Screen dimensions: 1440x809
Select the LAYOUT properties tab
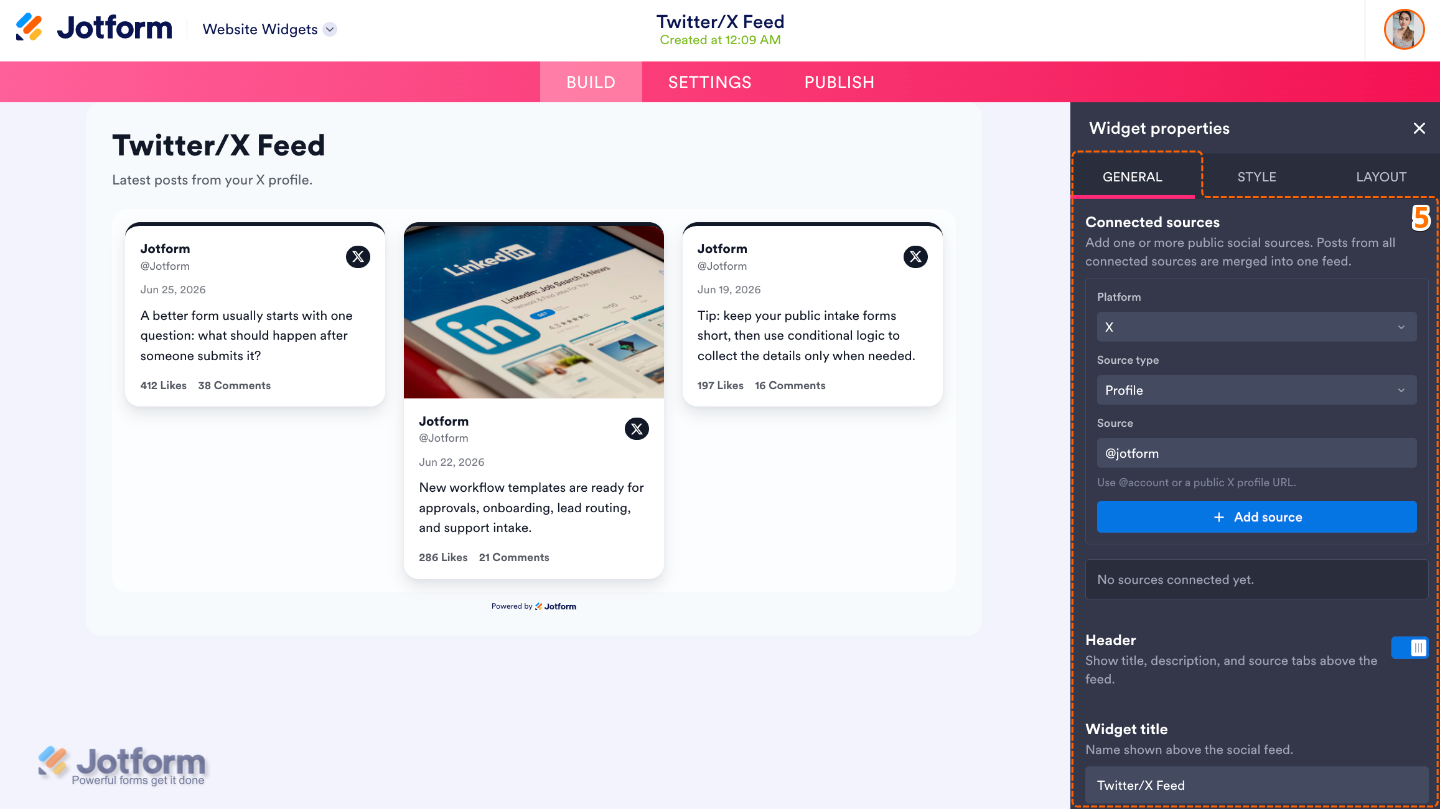click(x=1381, y=177)
